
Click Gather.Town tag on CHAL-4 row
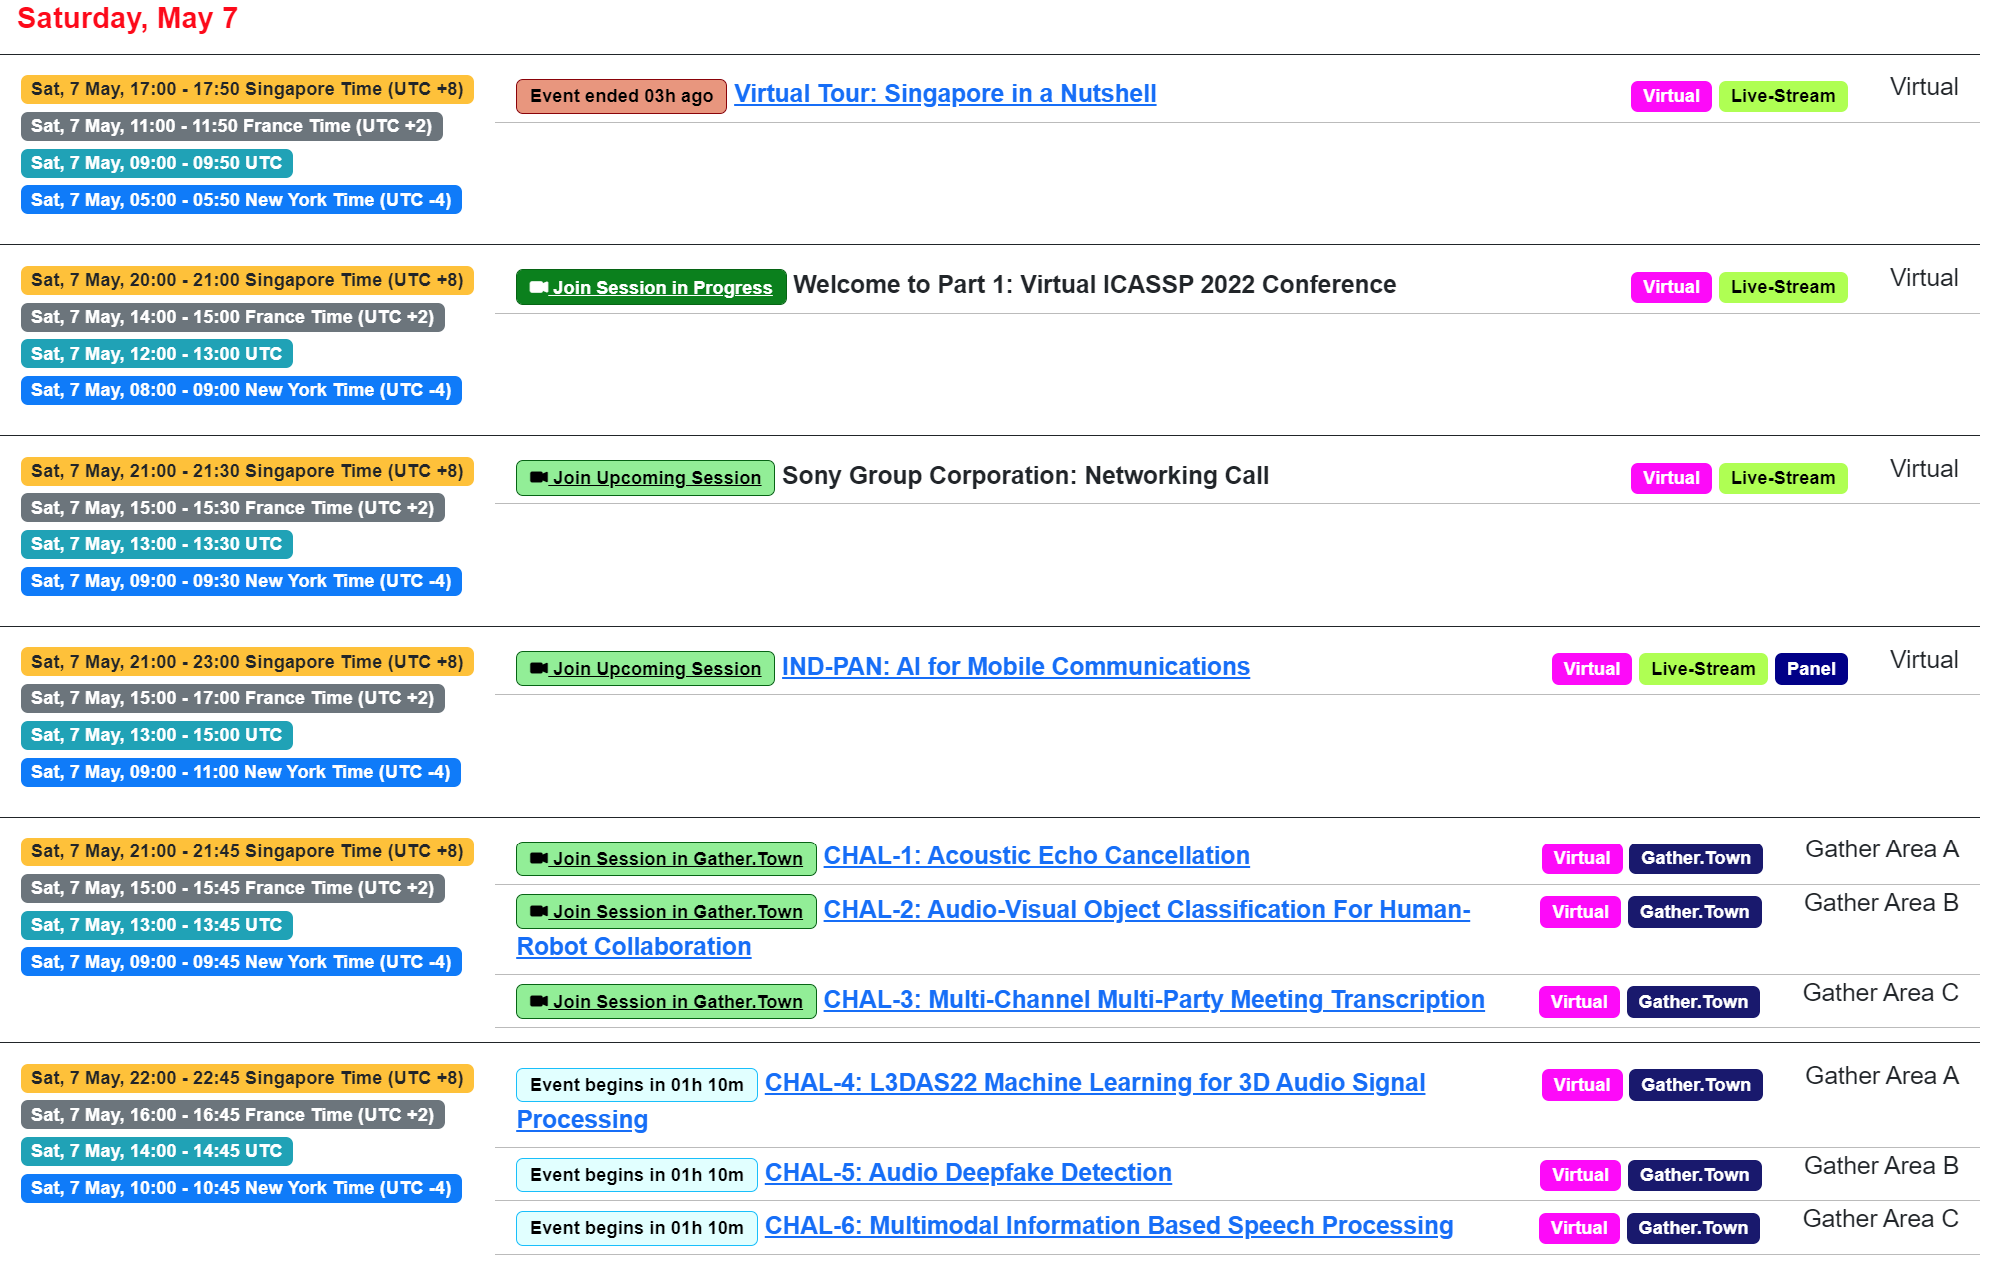click(1695, 1085)
